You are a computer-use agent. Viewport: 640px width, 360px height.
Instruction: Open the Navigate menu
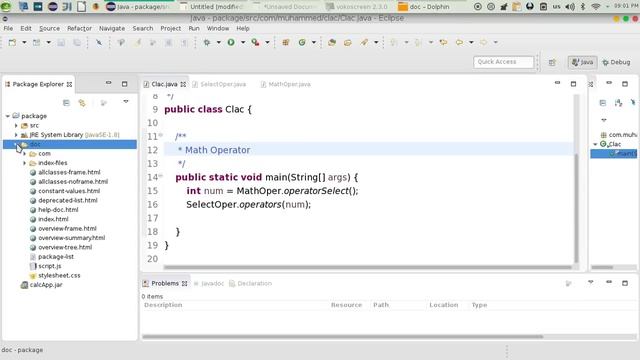[x=112, y=28]
